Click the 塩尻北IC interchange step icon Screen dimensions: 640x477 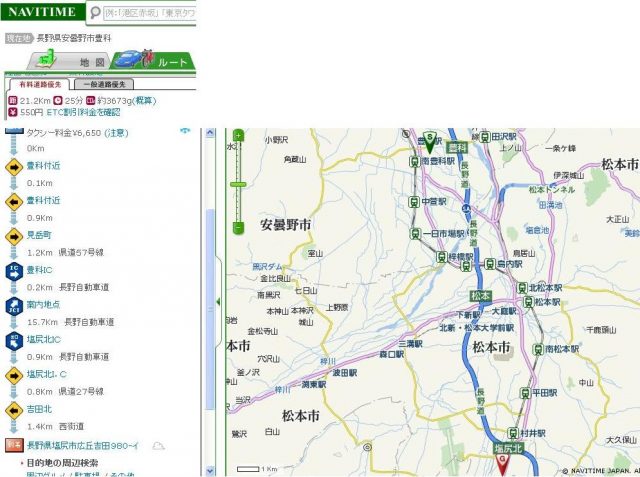click(x=14, y=342)
